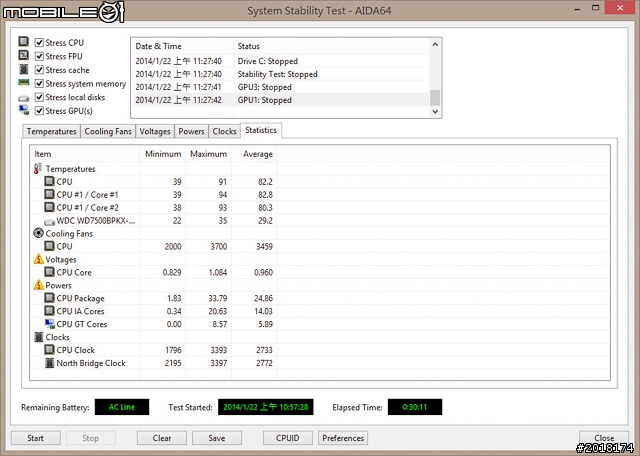Click the Clear button

(162, 438)
